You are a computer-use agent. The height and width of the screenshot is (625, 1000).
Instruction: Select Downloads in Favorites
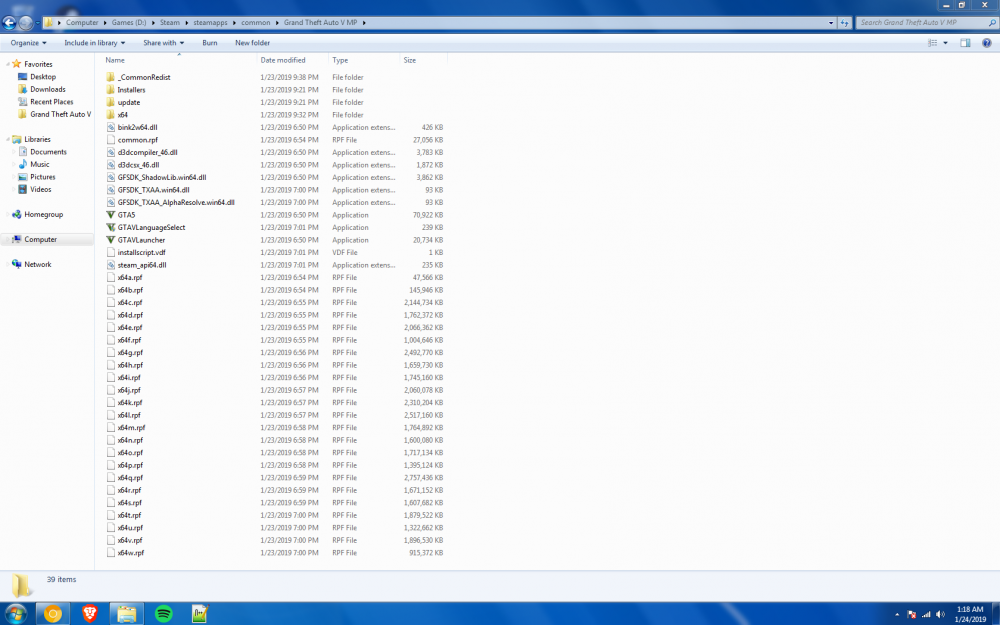pos(48,89)
